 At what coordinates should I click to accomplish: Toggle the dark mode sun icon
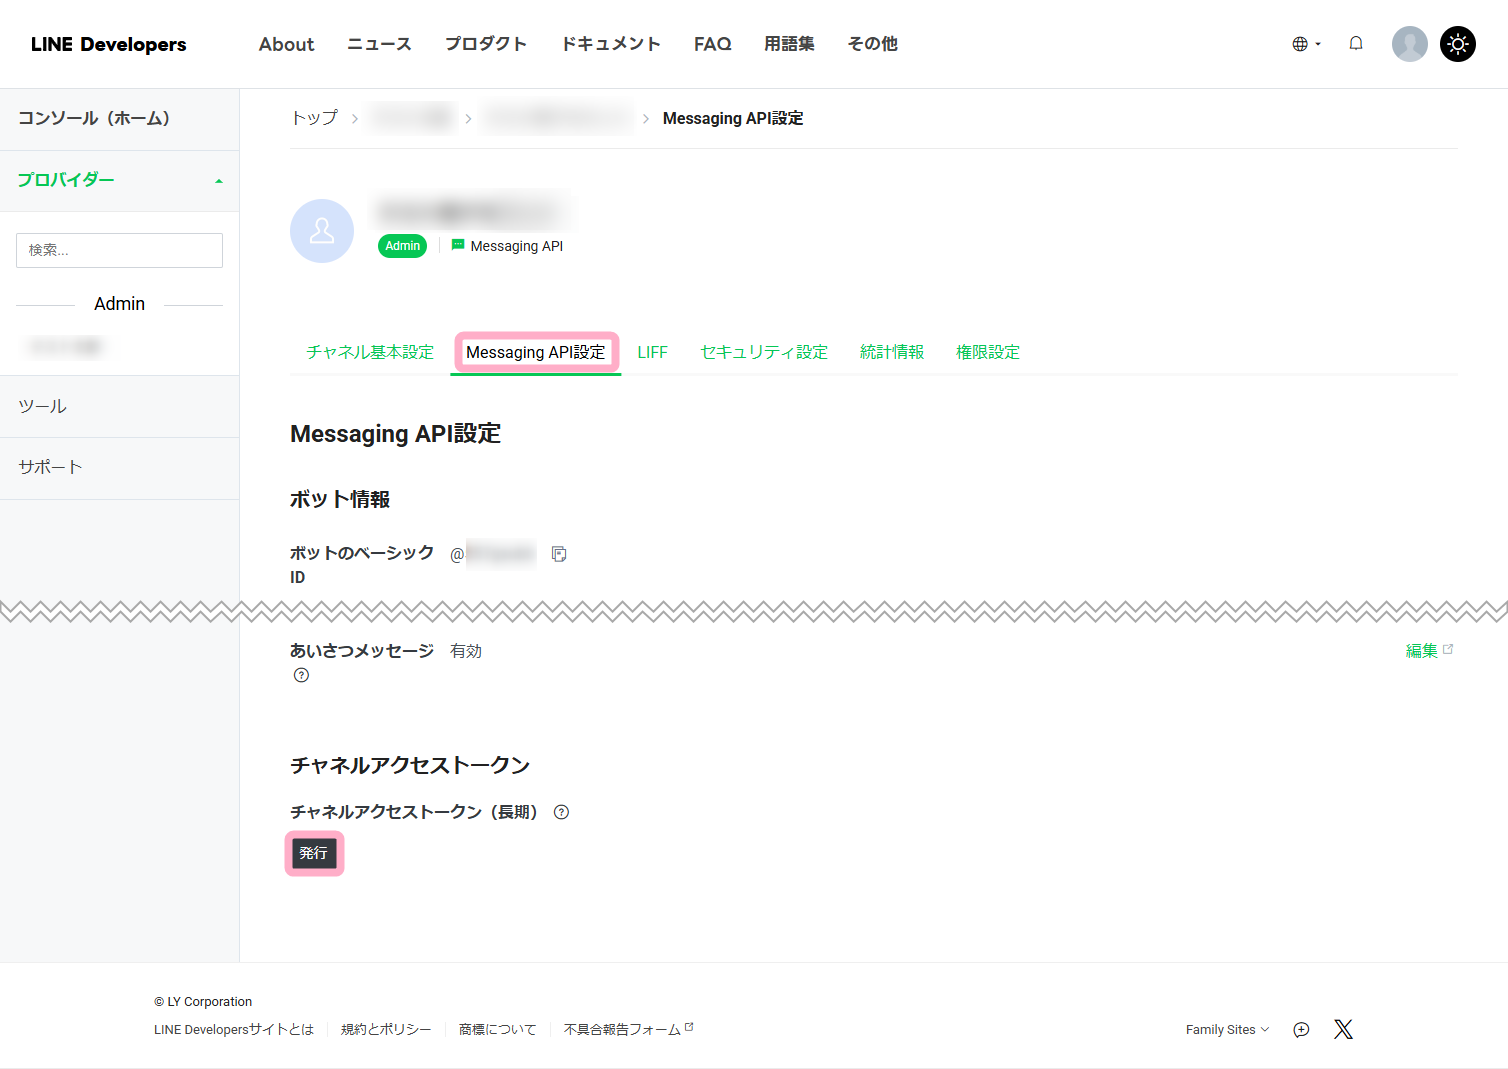(1458, 44)
